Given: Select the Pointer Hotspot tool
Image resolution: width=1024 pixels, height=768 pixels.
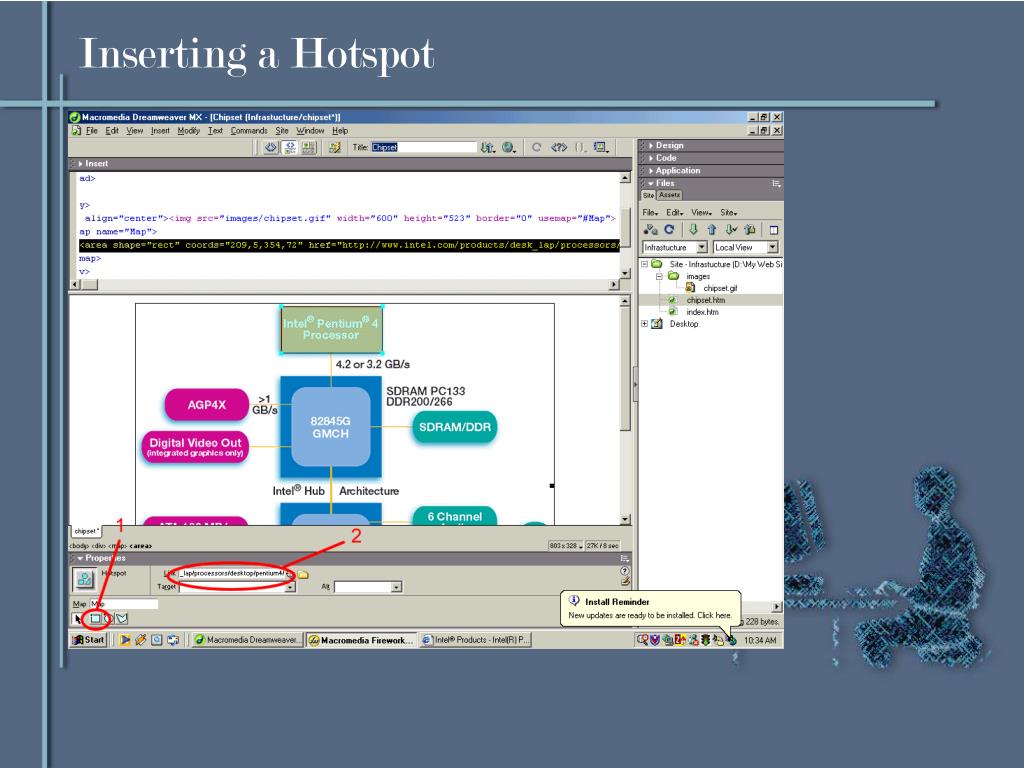Looking at the screenshot, I should 78,618.
